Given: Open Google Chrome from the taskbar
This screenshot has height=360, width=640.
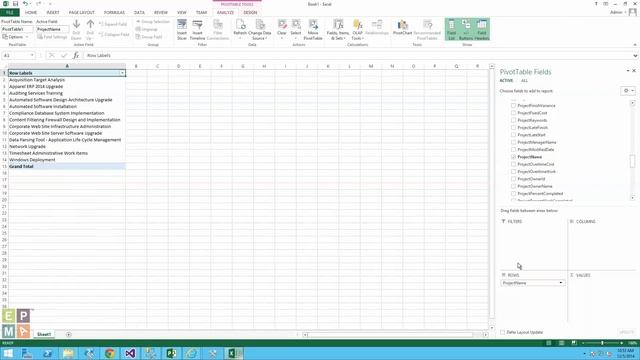Looking at the screenshot, I should pos(109,353).
